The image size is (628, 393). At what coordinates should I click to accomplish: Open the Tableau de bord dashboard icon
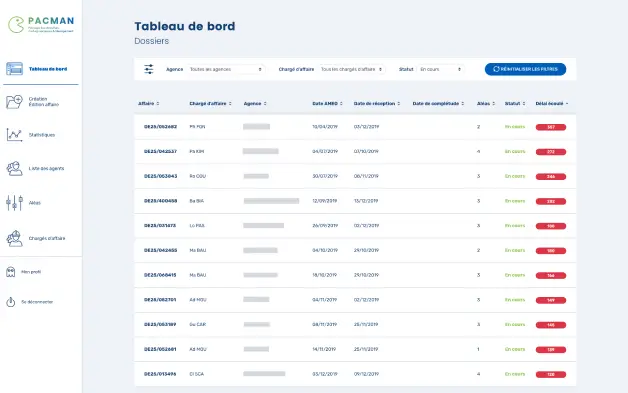point(14,69)
